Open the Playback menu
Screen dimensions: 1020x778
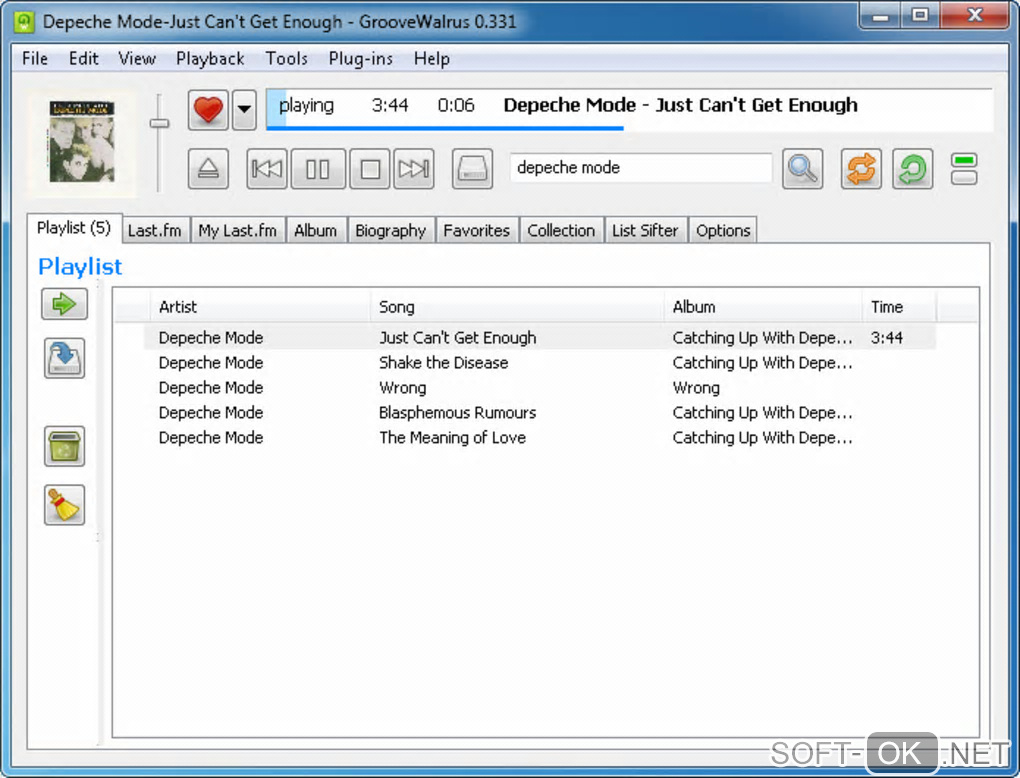210,59
